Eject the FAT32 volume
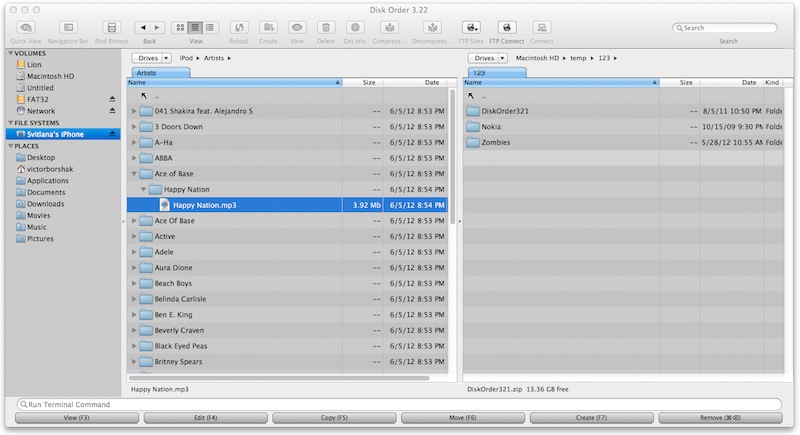800x435 pixels. click(111, 99)
